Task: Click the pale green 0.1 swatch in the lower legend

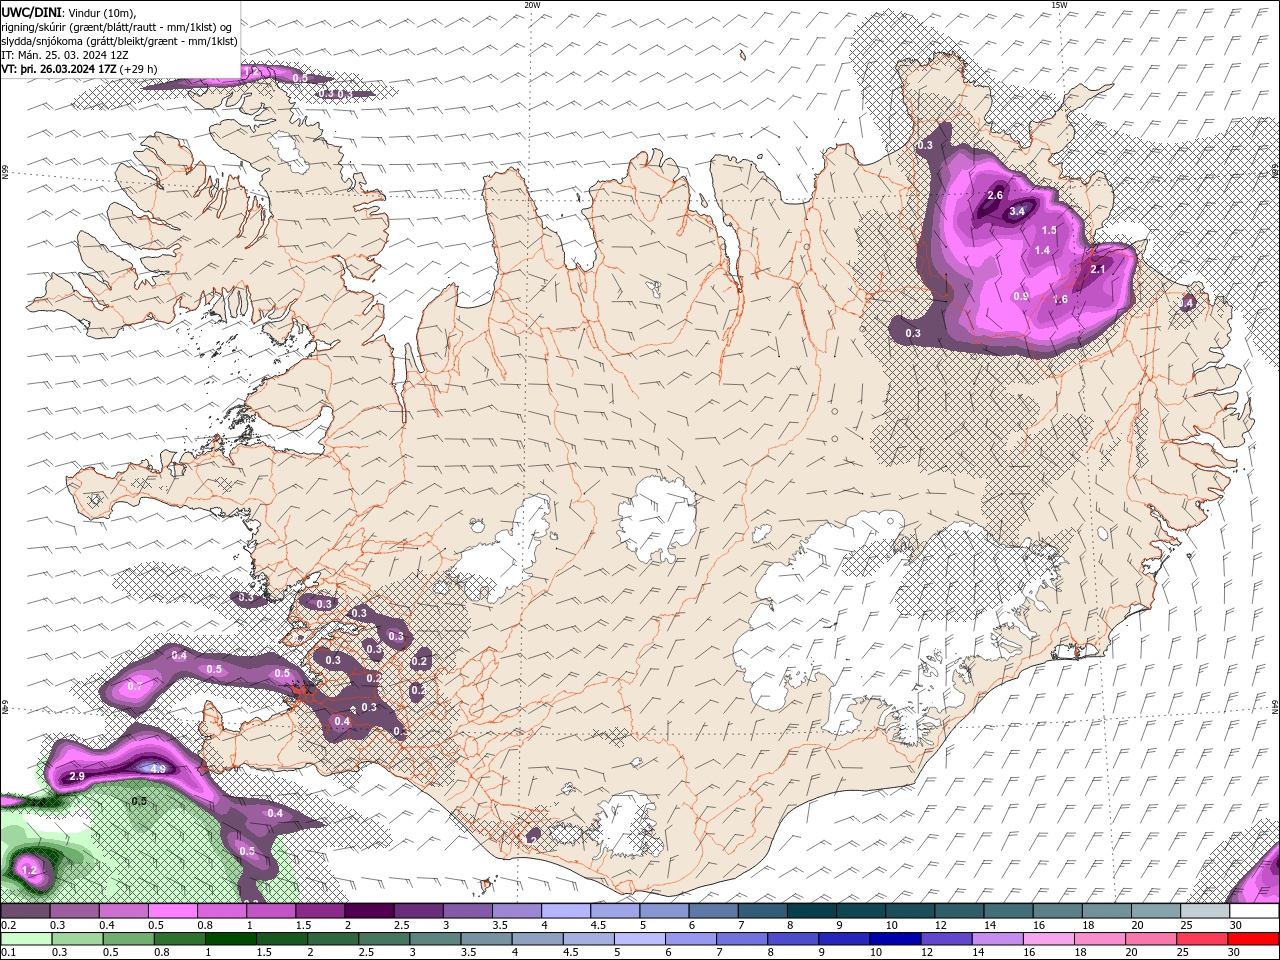Action: (x=26, y=938)
